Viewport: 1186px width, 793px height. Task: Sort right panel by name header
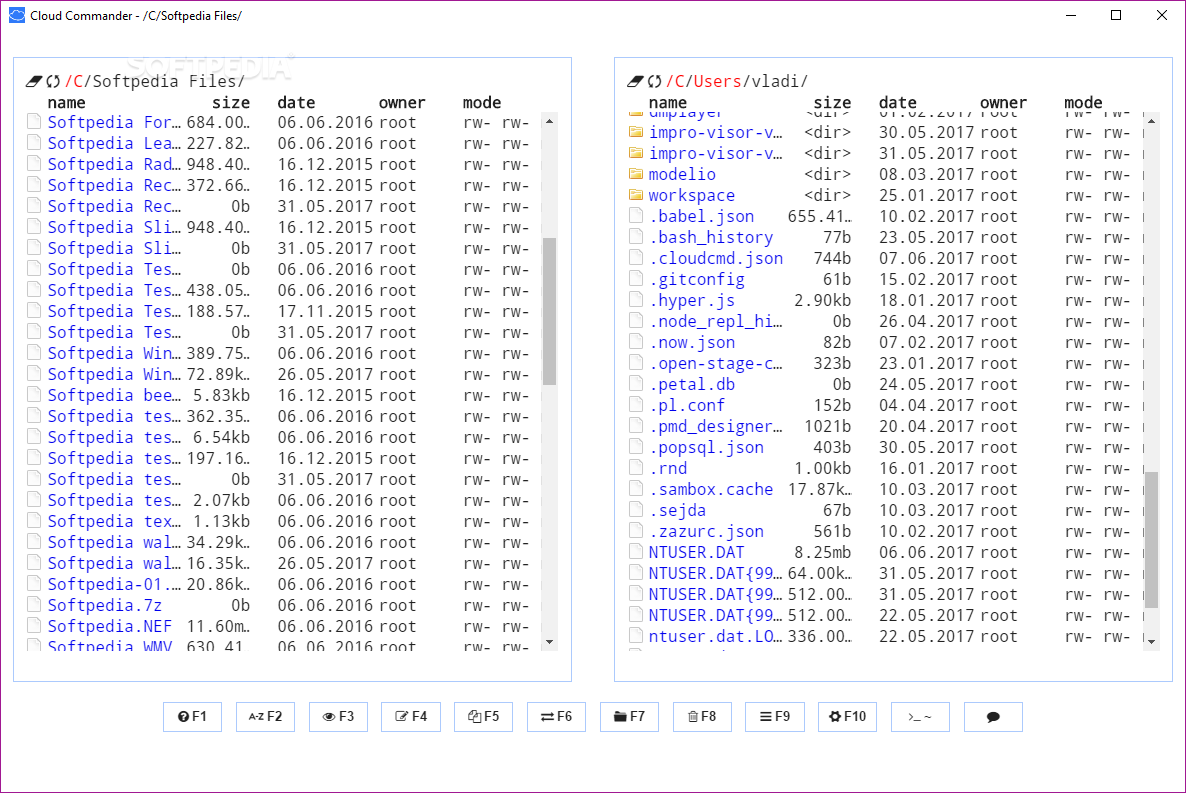[668, 102]
